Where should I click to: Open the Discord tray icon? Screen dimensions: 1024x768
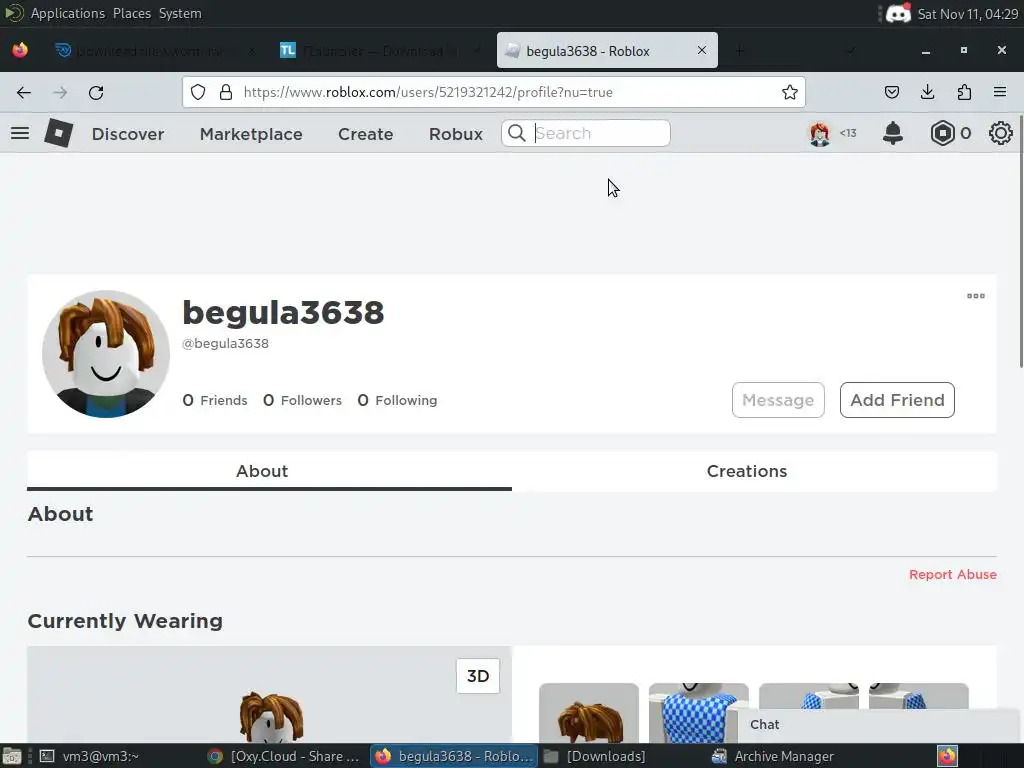pos(898,13)
